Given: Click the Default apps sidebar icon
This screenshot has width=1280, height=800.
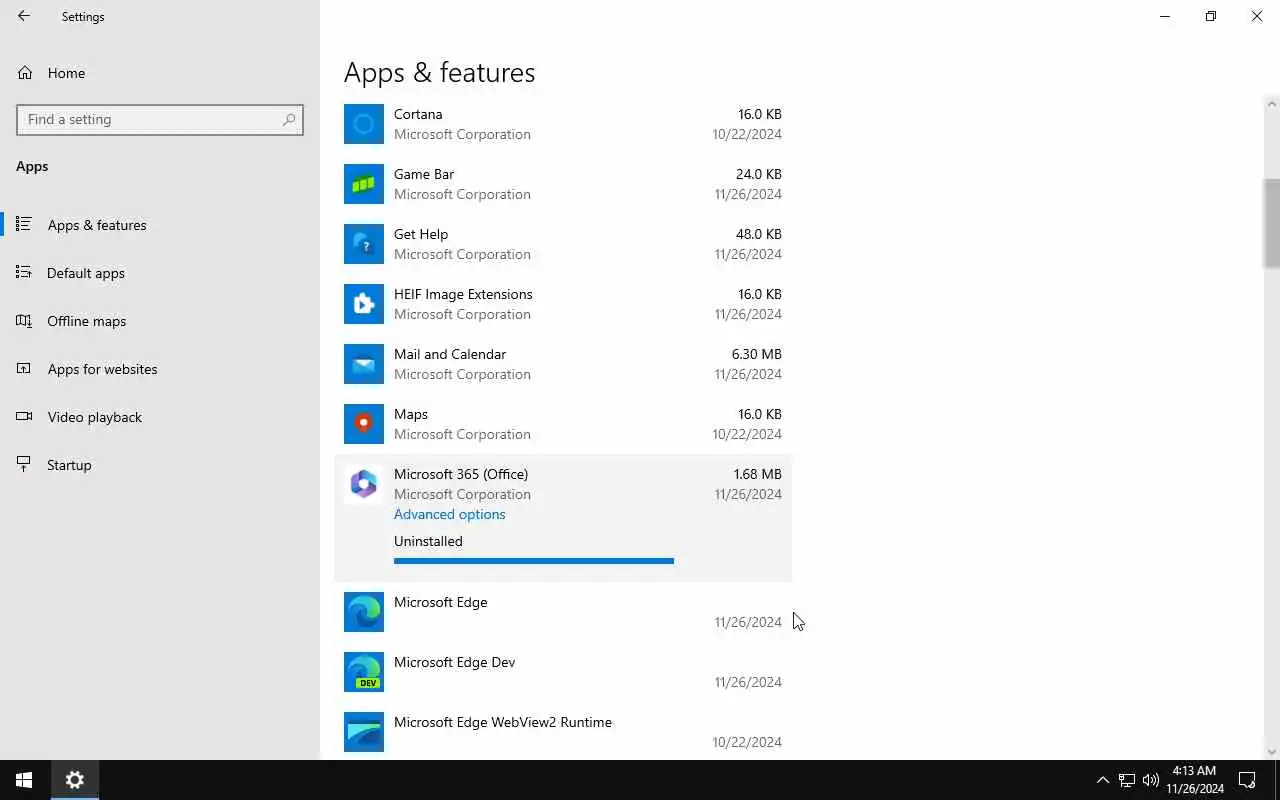Looking at the screenshot, I should point(24,273).
